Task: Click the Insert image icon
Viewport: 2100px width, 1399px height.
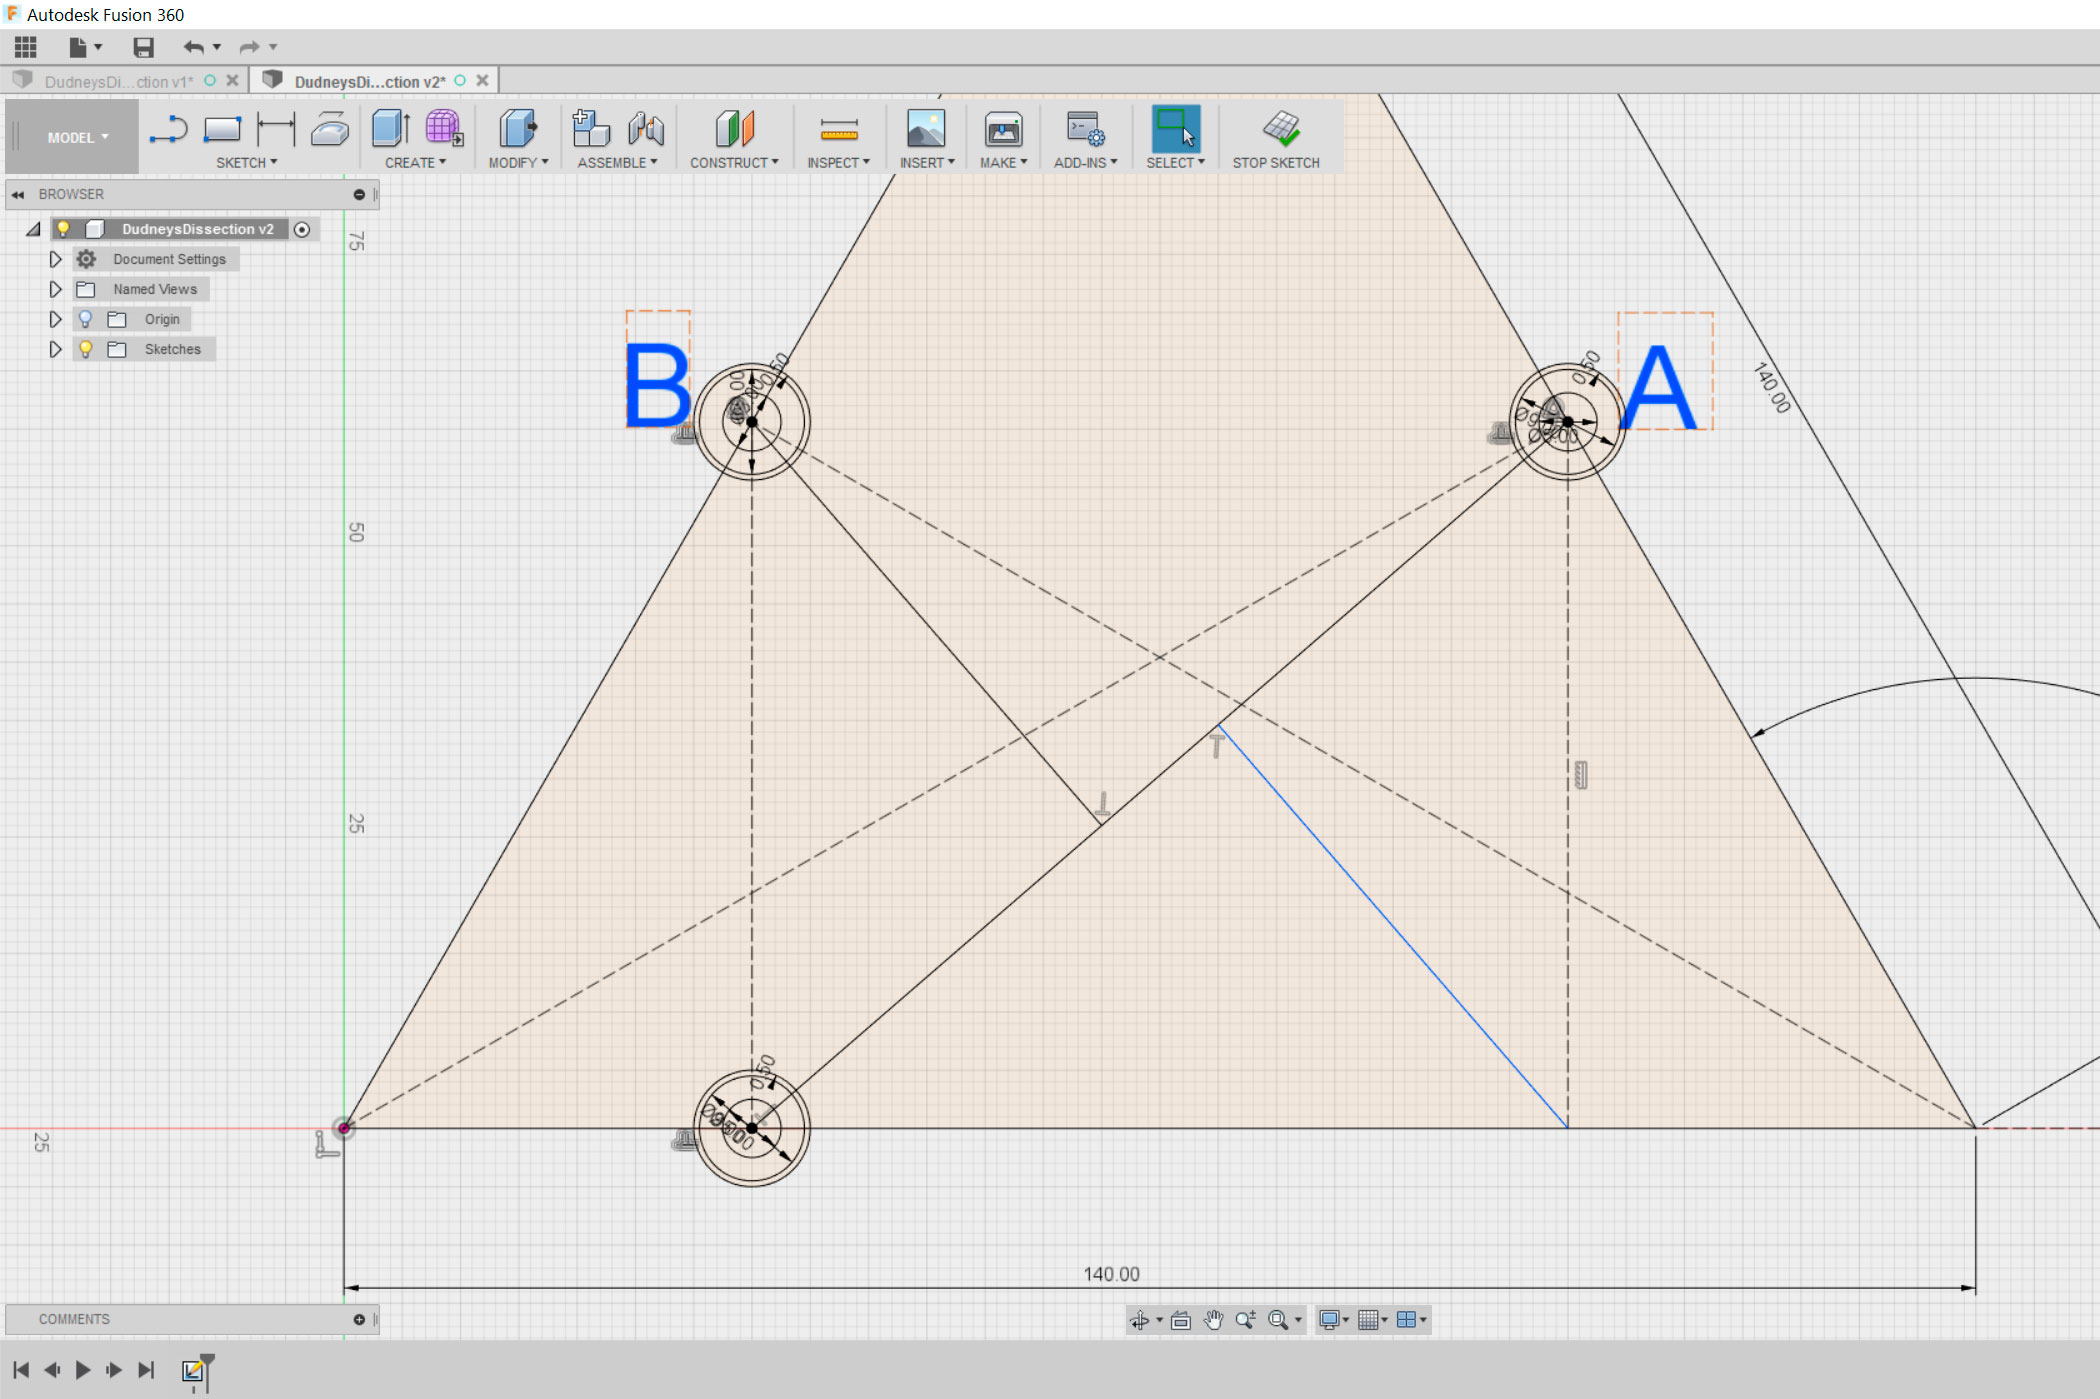Action: (x=926, y=130)
